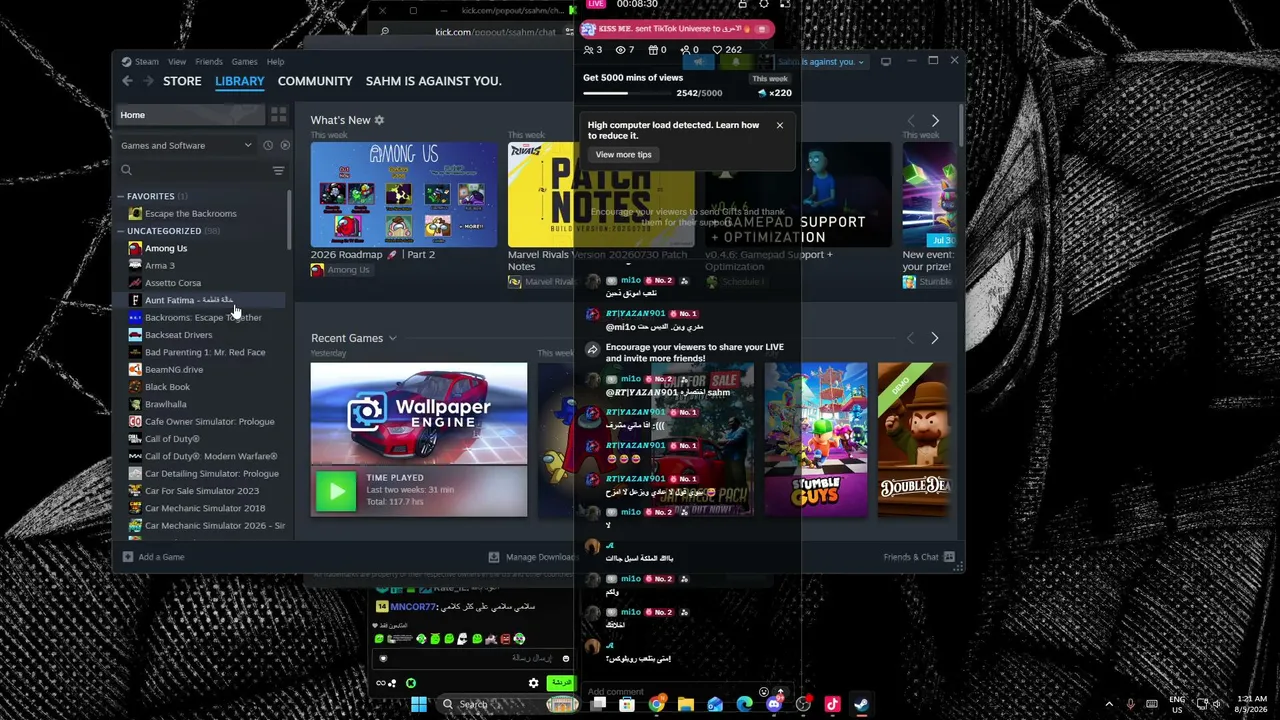Image resolution: width=1280 pixels, height=720 pixels.
Task: Click the Escape the Backrooms icon
Action: tap(135, 213)
